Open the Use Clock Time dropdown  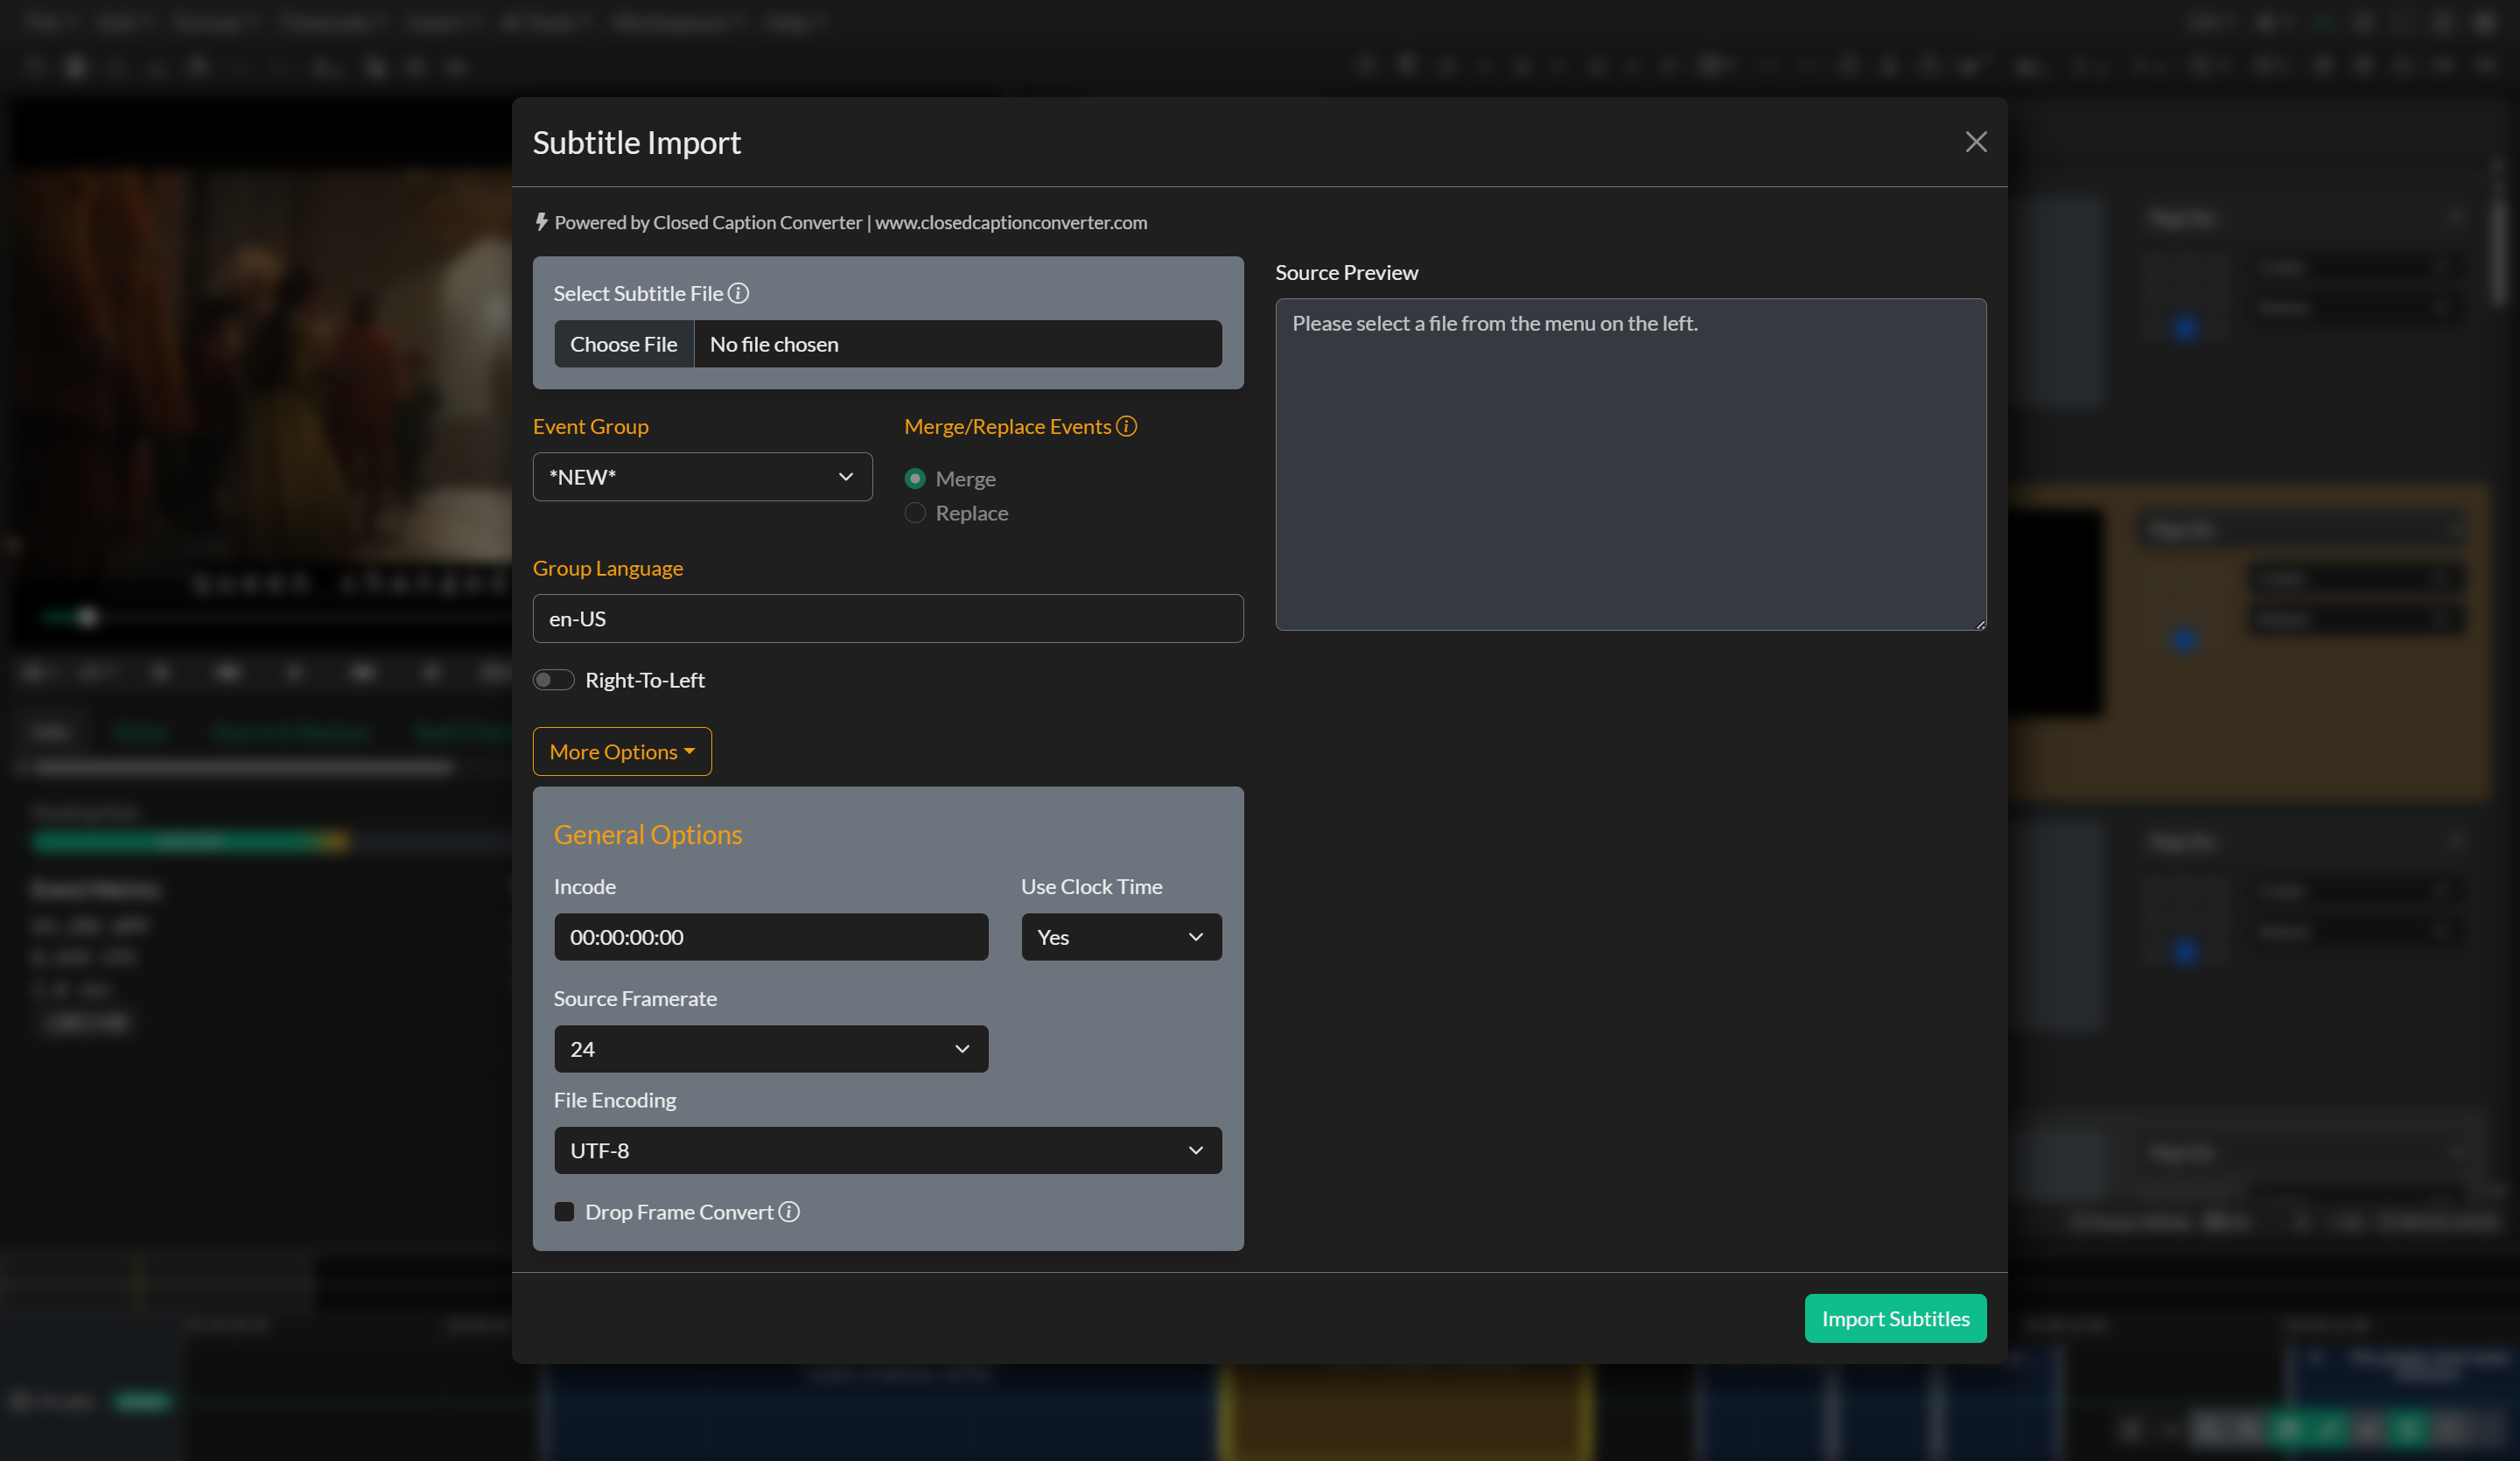point(1121,937)
